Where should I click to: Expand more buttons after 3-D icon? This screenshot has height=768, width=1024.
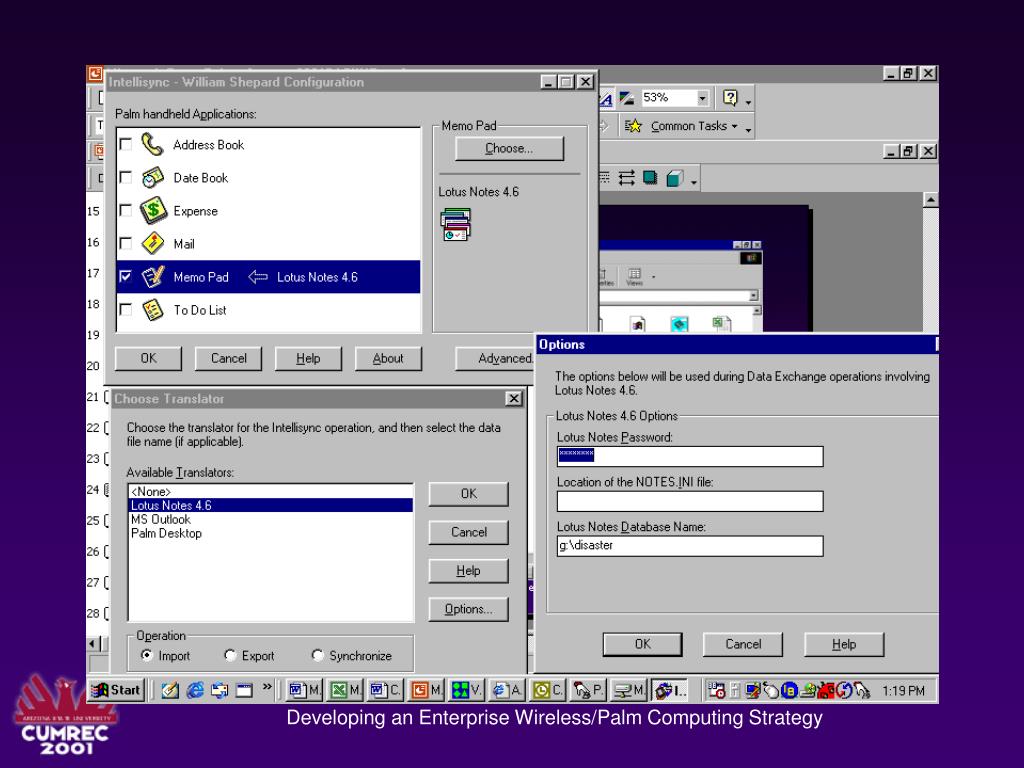click(x=694, y=180)
